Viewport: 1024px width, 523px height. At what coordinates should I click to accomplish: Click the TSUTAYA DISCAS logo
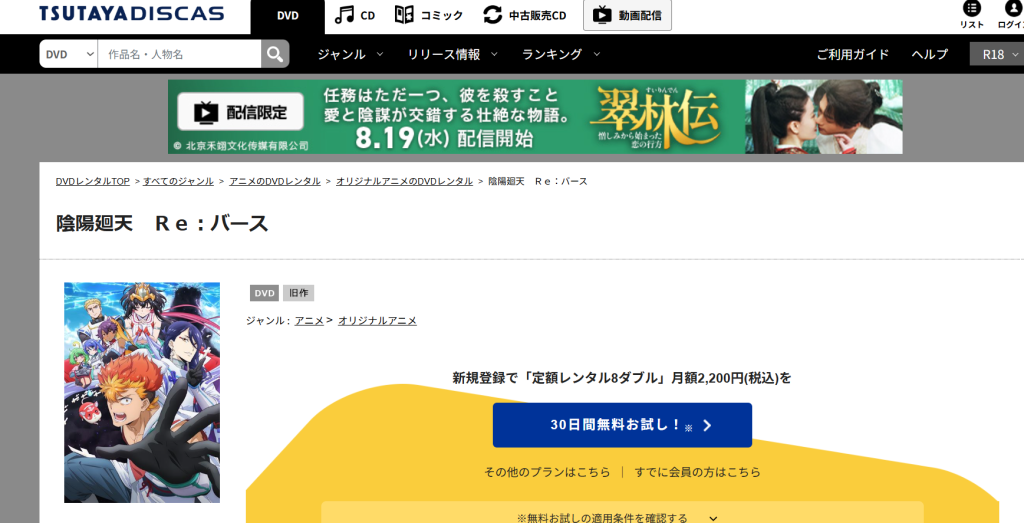(131, 14)
